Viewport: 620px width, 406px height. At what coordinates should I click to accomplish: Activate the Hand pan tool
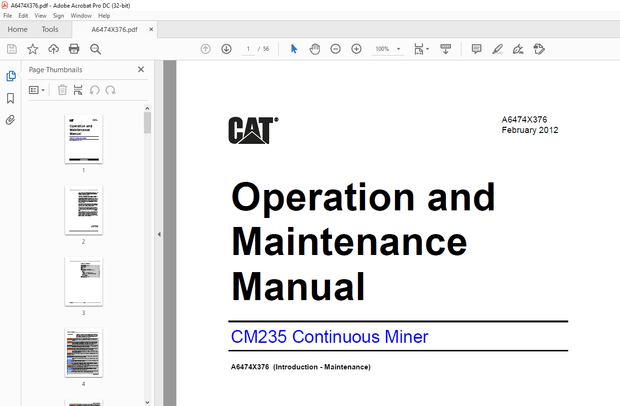click(x=315, y=49)
